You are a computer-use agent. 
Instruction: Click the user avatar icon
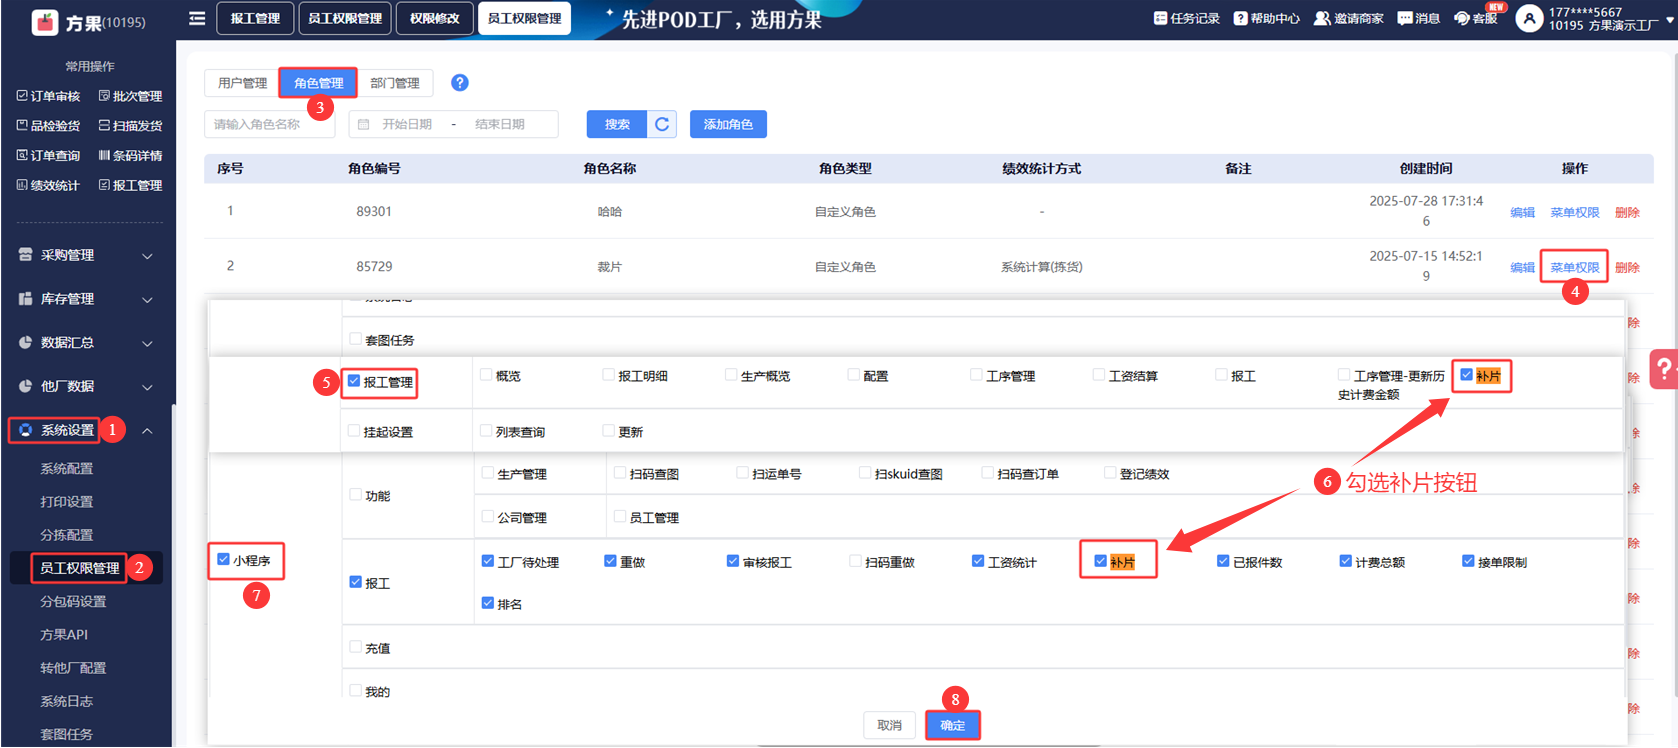click(x=1529, y=18)
